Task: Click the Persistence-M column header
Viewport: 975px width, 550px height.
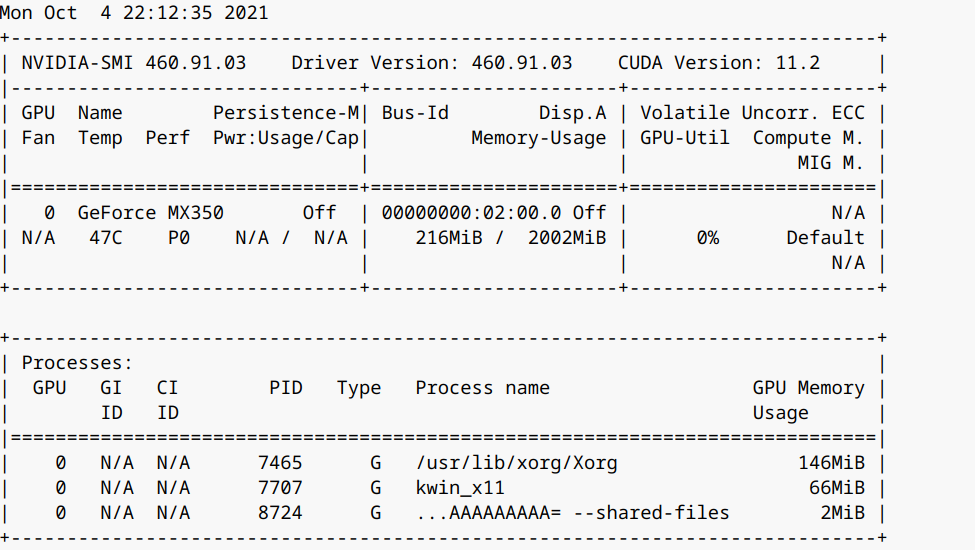Action: (286, 113)
